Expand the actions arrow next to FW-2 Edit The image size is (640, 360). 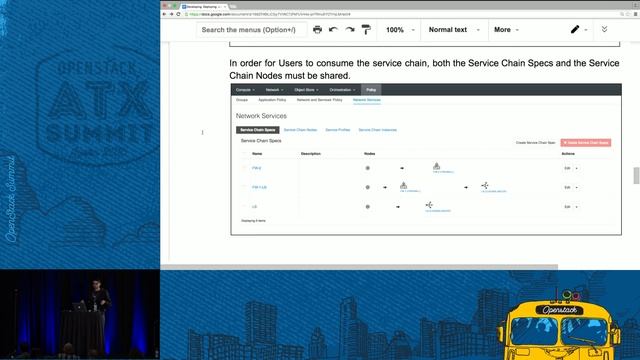577,168
